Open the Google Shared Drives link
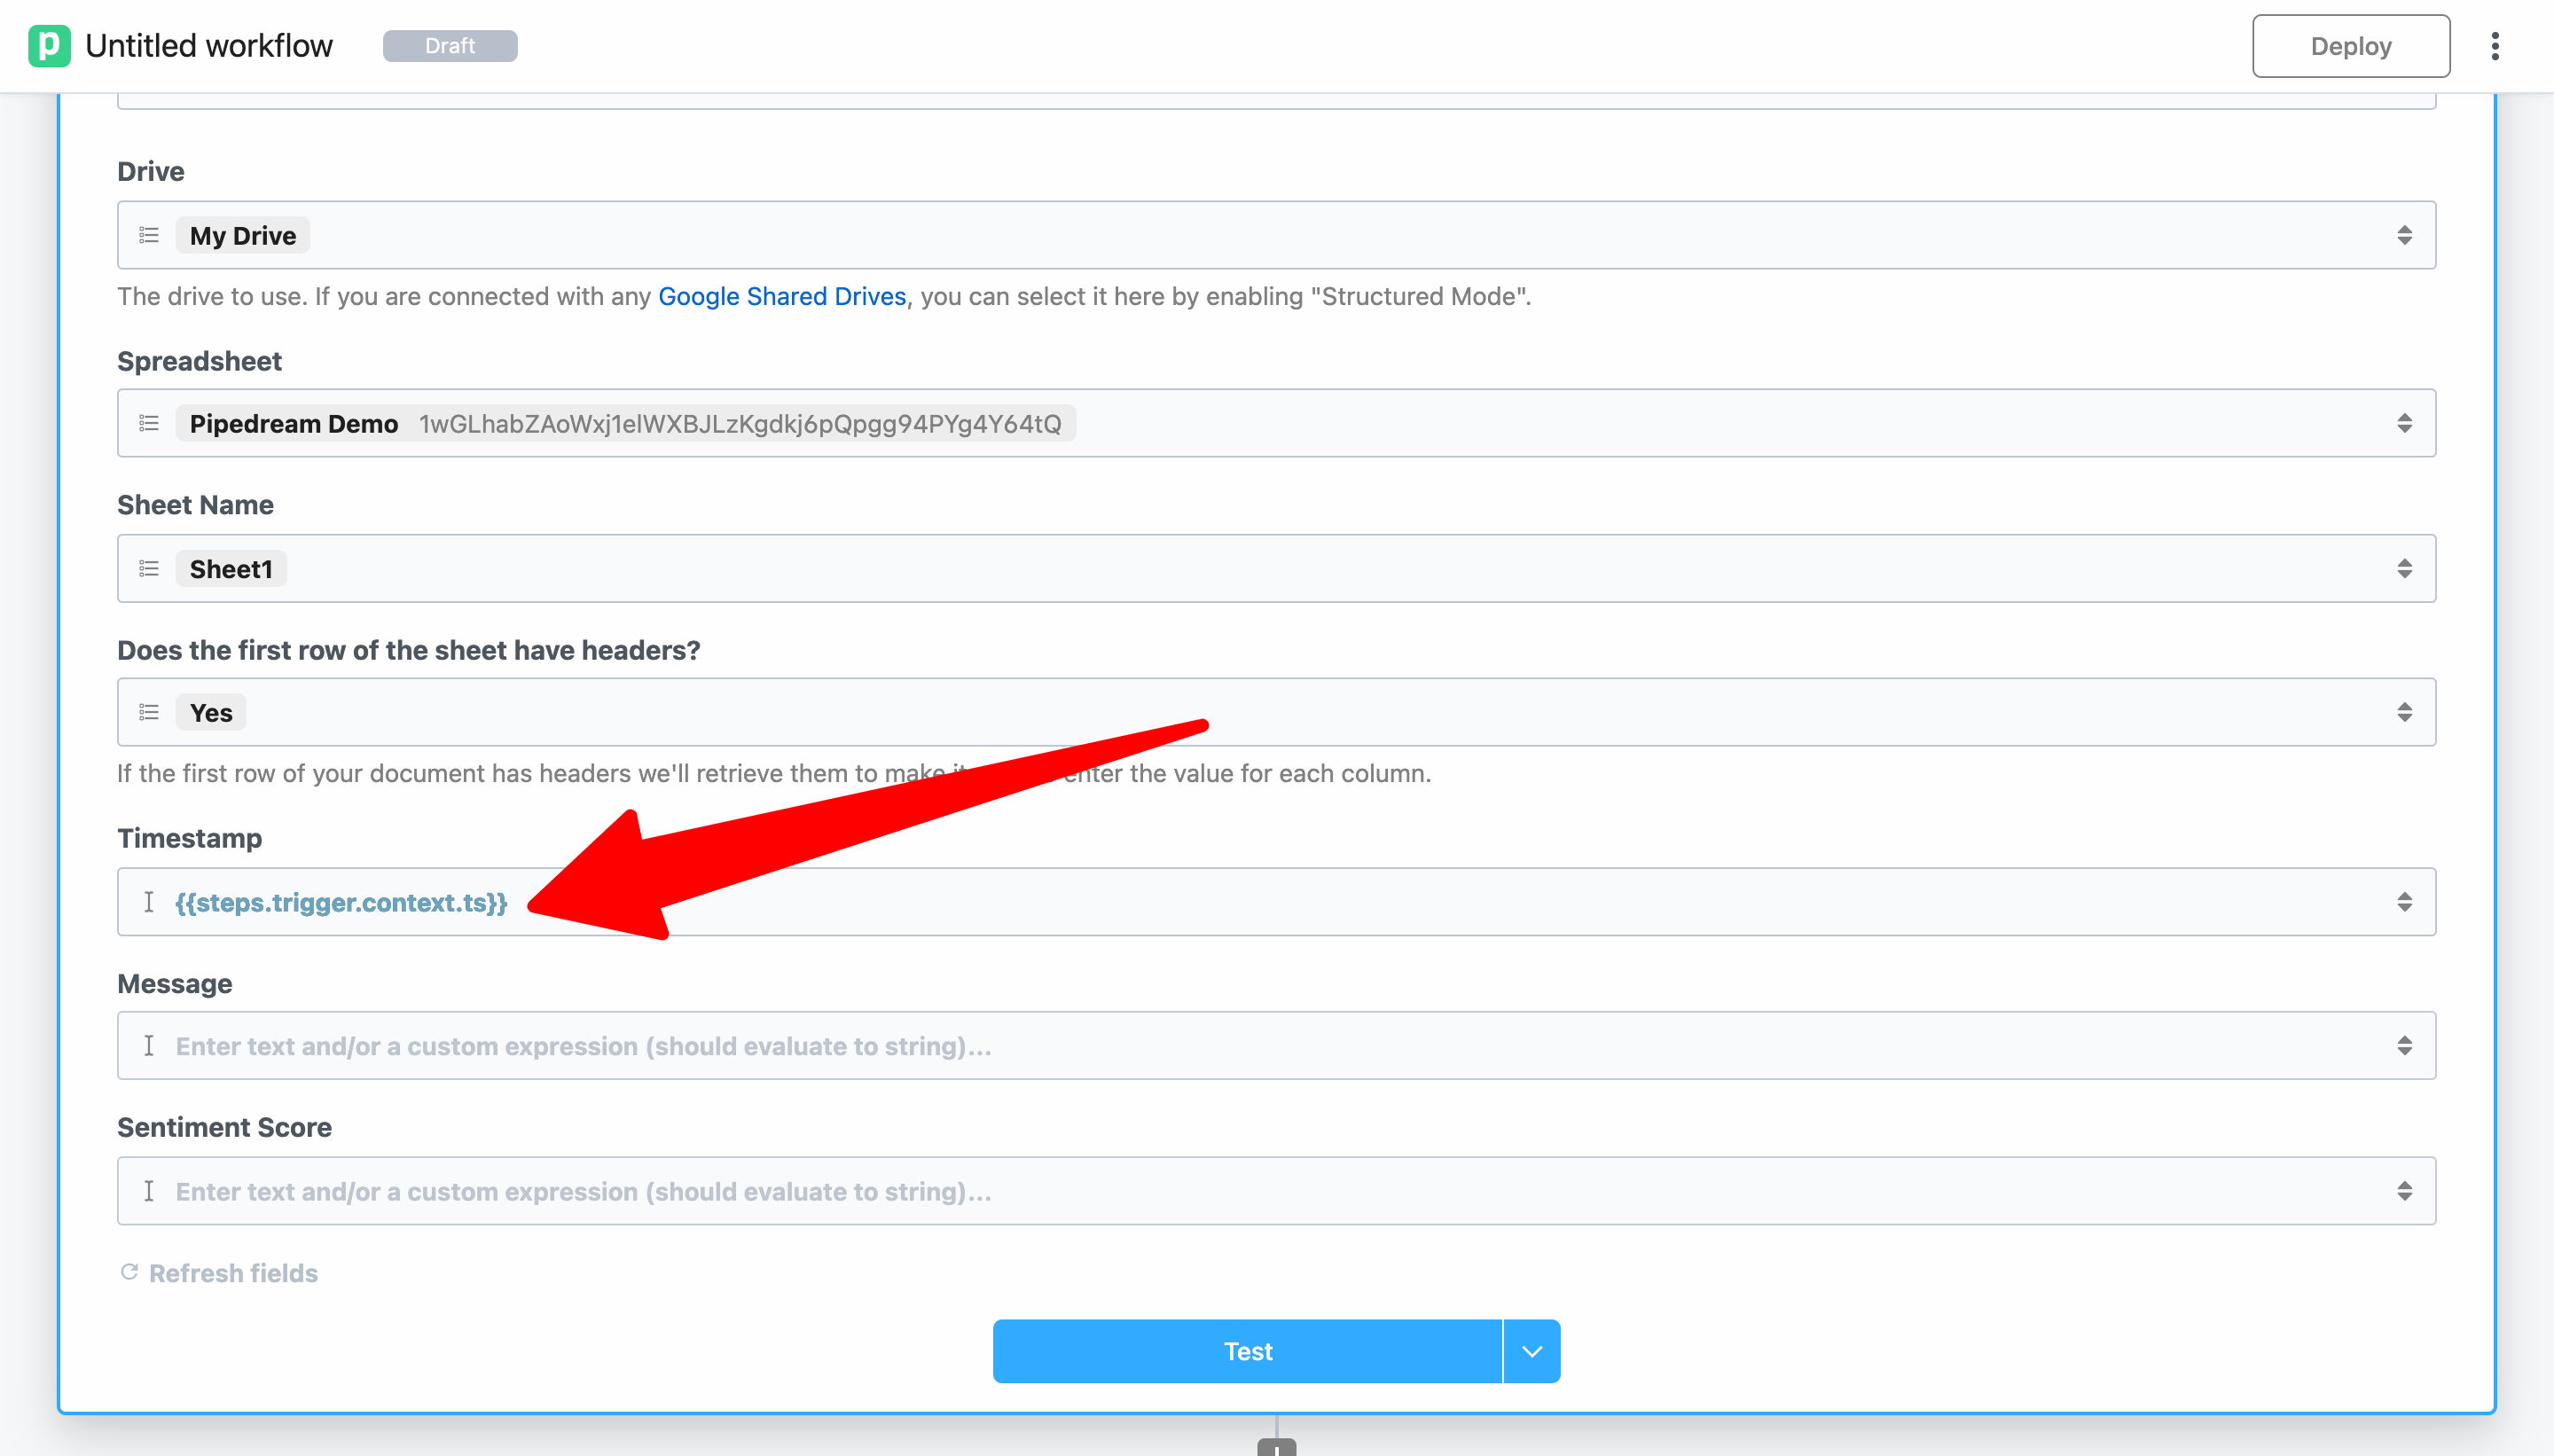This screenshot has width=2554, height=1456. [x=781, y=296]
